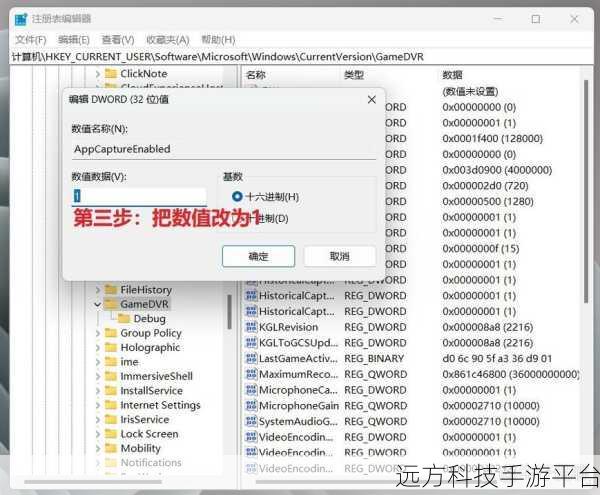Click the Holographic folder icon

pyautogui.click(x=111, y=347)
